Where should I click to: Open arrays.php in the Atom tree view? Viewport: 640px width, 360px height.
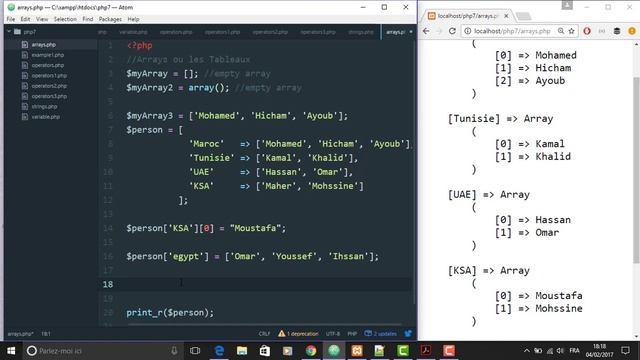tap(43, 44)
